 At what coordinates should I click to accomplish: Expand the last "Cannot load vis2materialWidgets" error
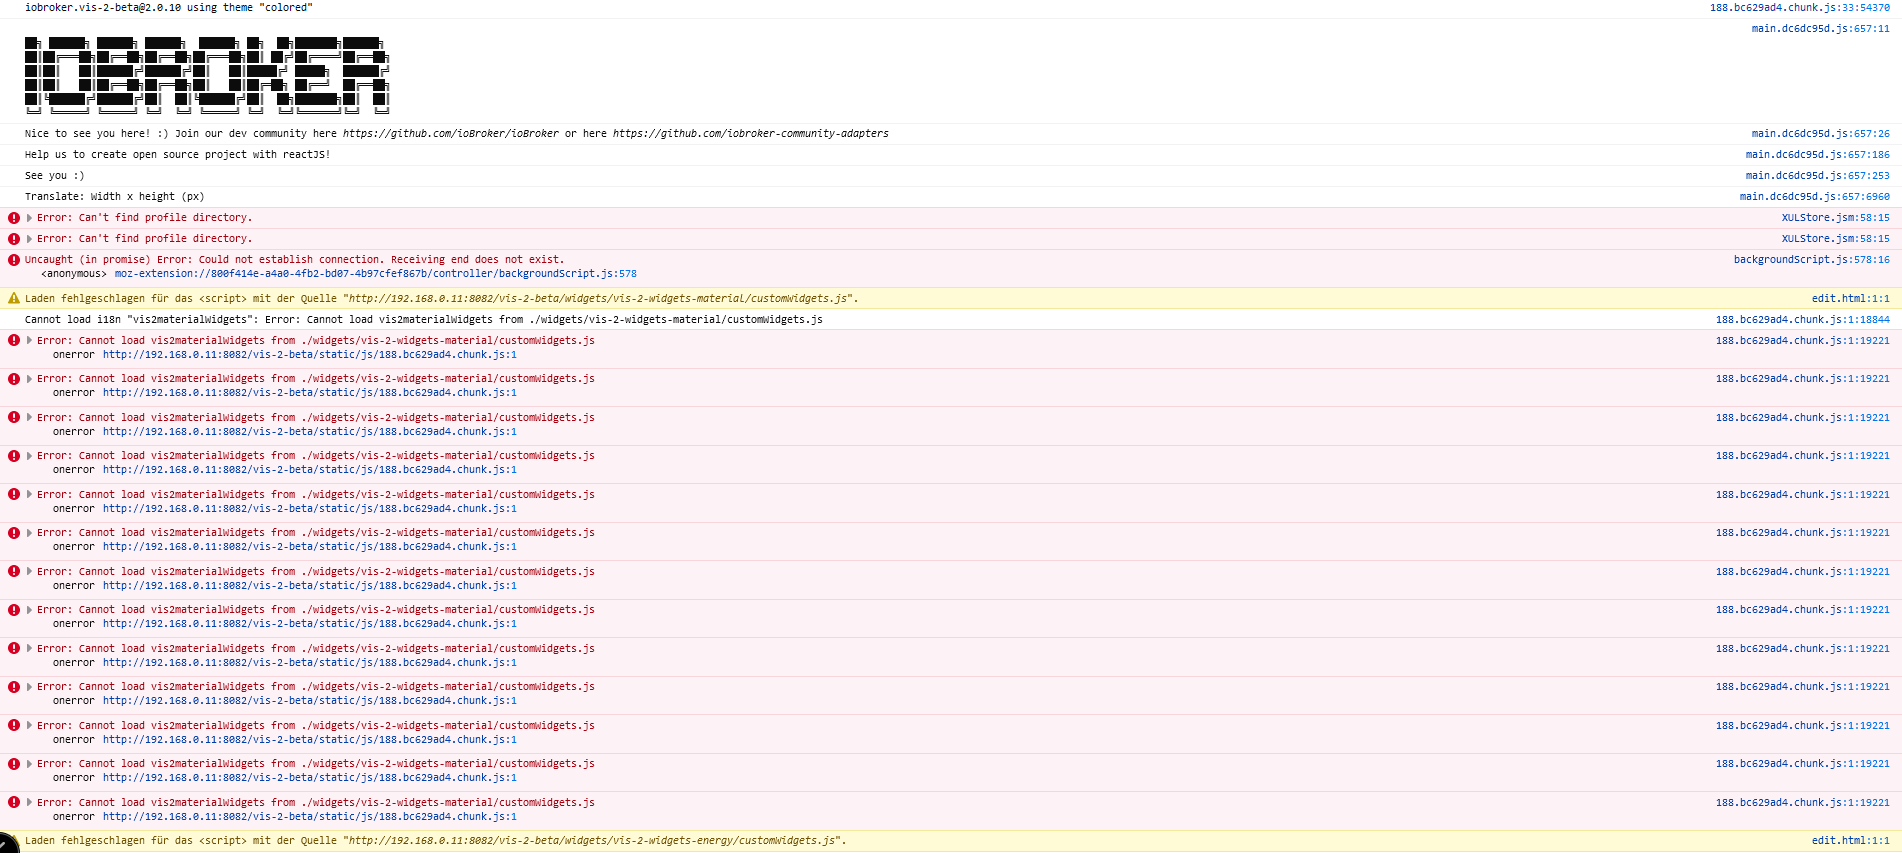(29, 803)
